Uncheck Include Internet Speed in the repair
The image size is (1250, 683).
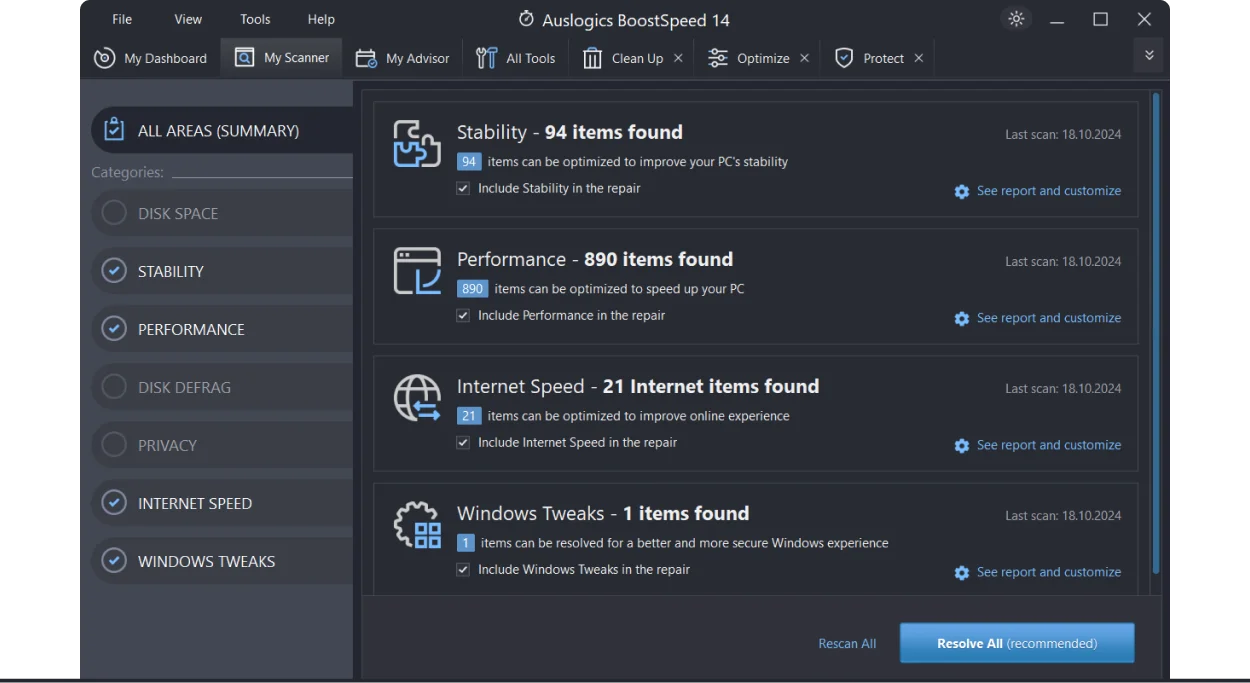(463, 442)
